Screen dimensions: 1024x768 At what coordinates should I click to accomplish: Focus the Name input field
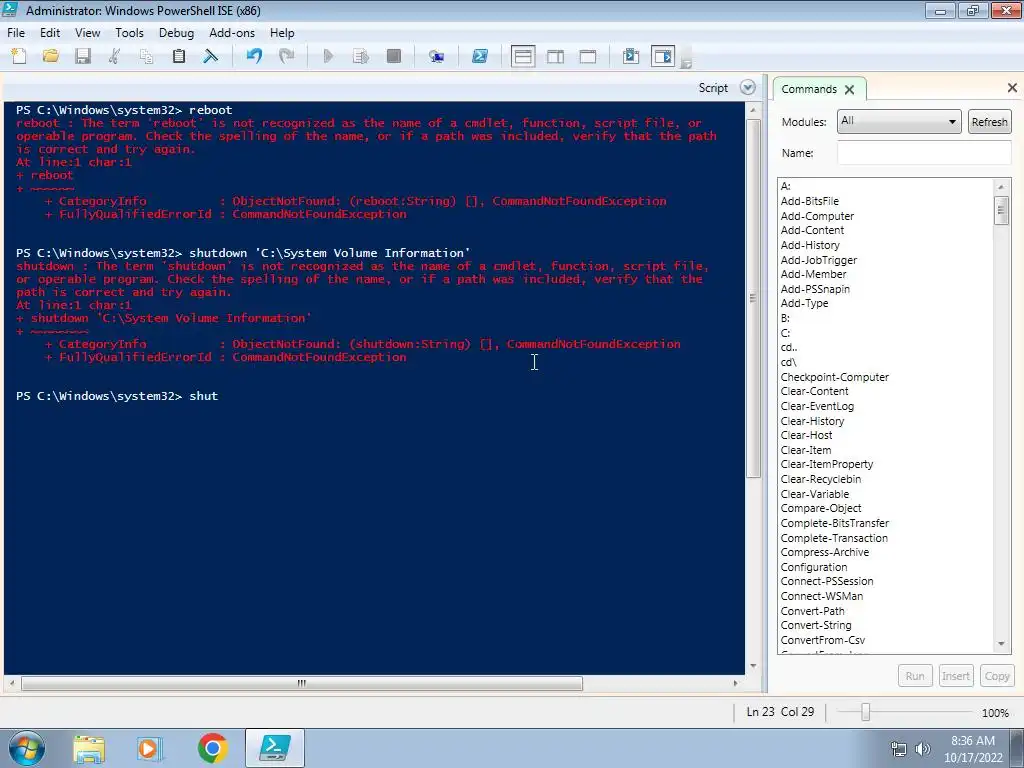pos(924,153)
